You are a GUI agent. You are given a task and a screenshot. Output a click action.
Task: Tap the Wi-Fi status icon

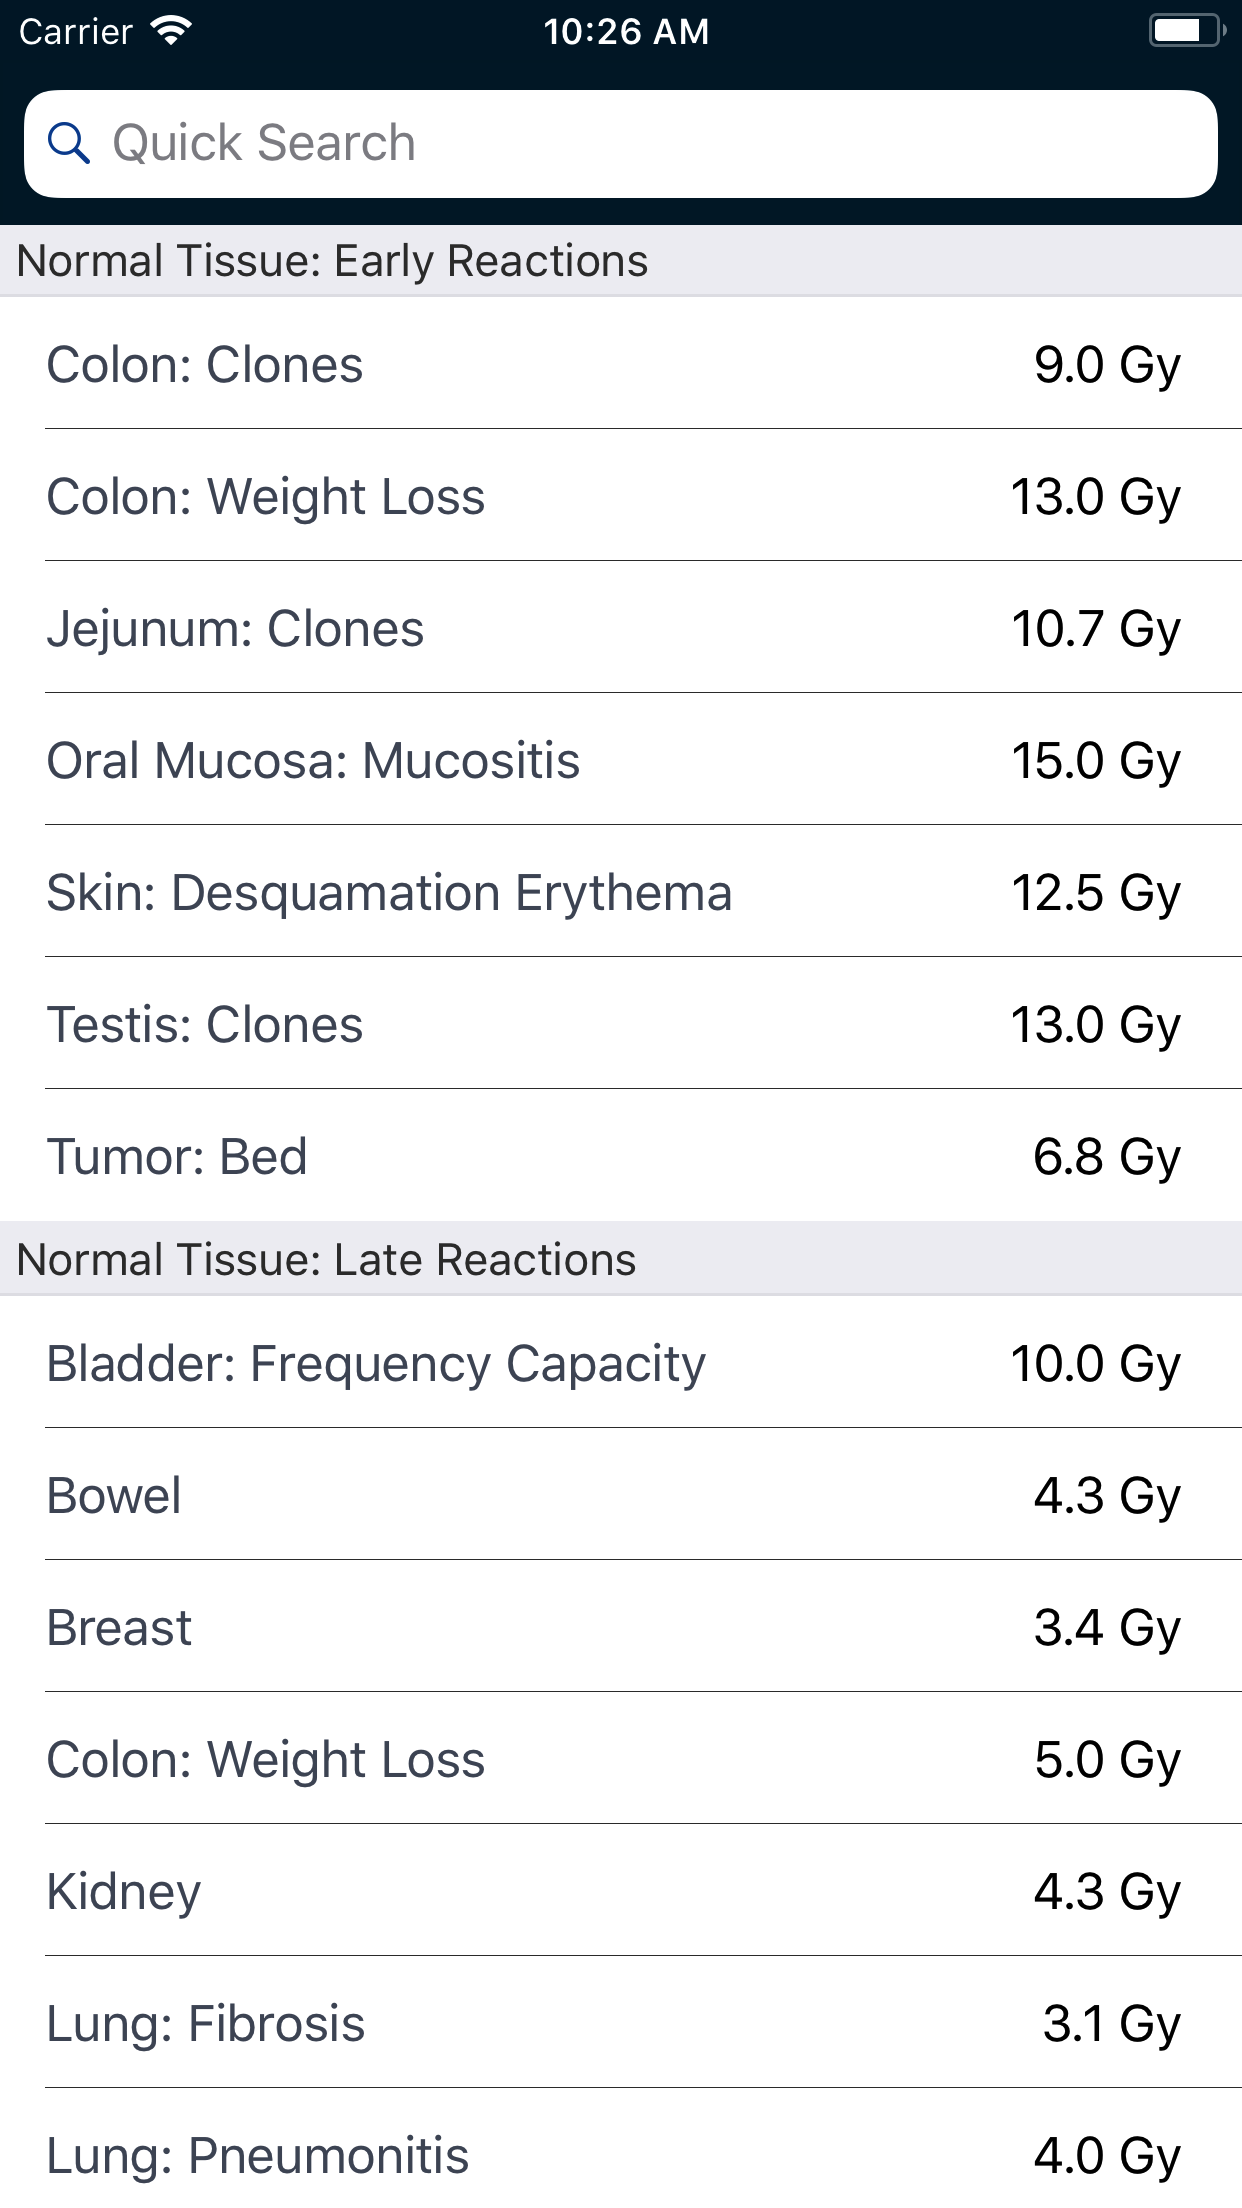tap(171, 31)
